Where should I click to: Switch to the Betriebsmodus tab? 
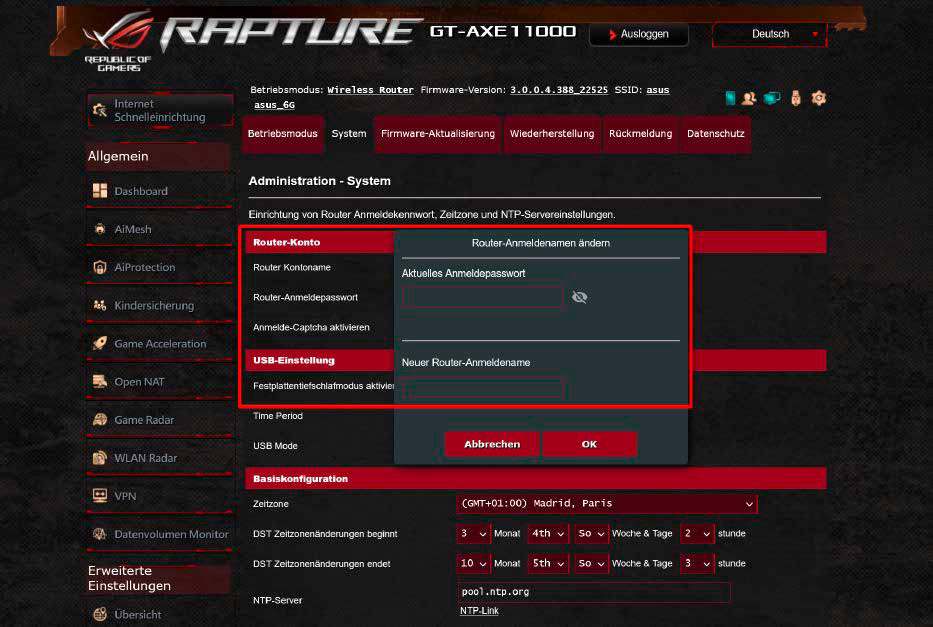[x=283, y=134]
